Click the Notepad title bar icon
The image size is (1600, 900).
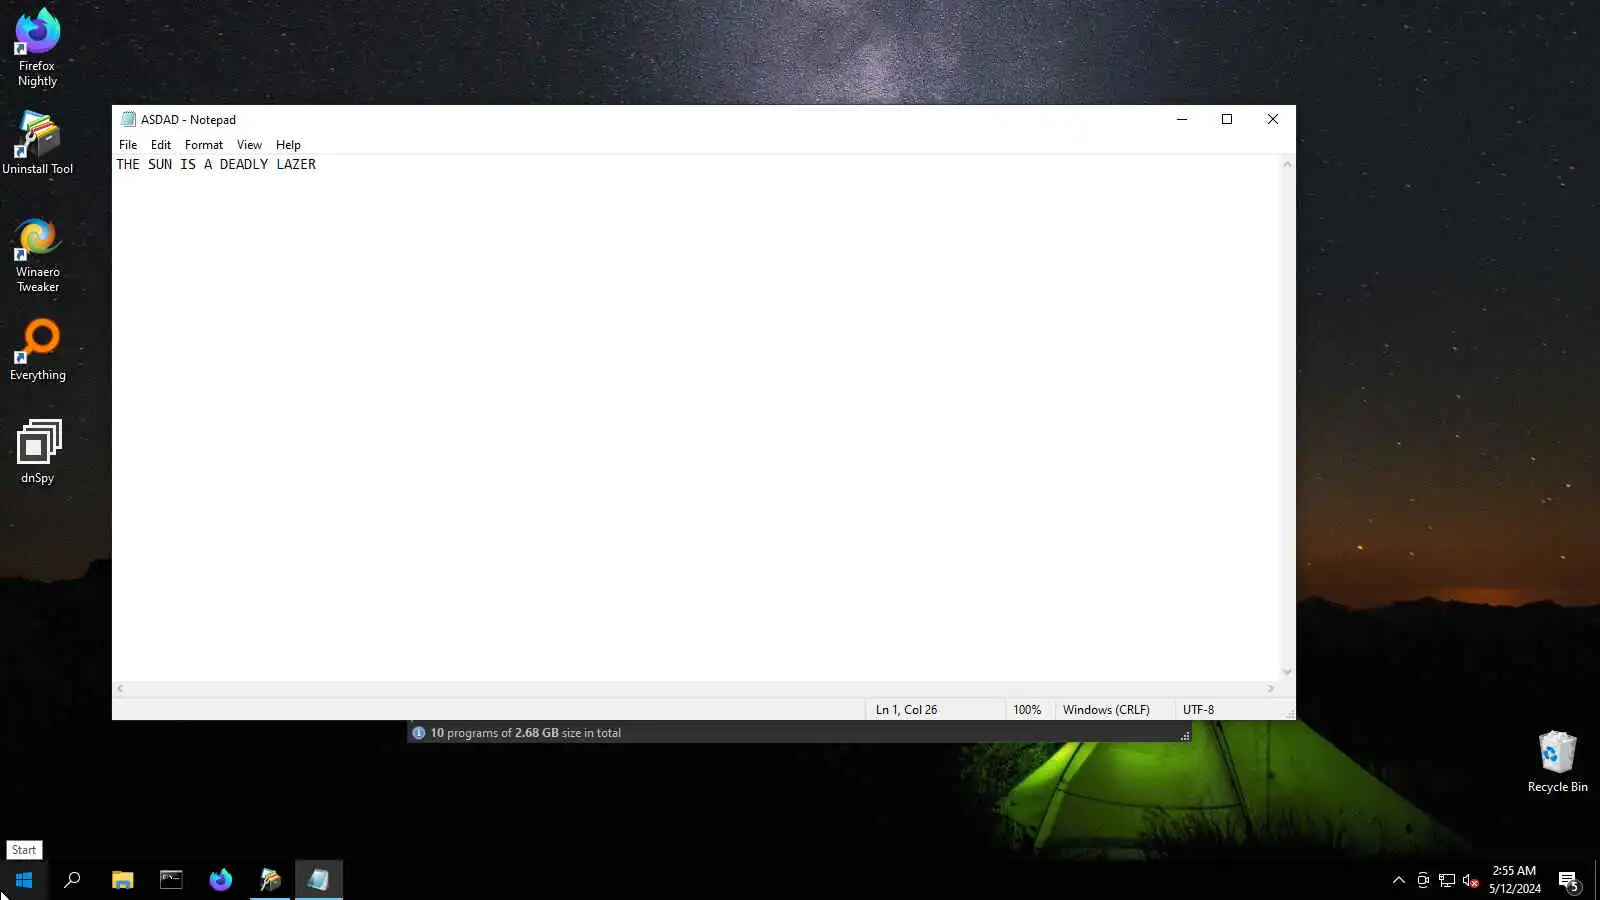coord(128,119)
